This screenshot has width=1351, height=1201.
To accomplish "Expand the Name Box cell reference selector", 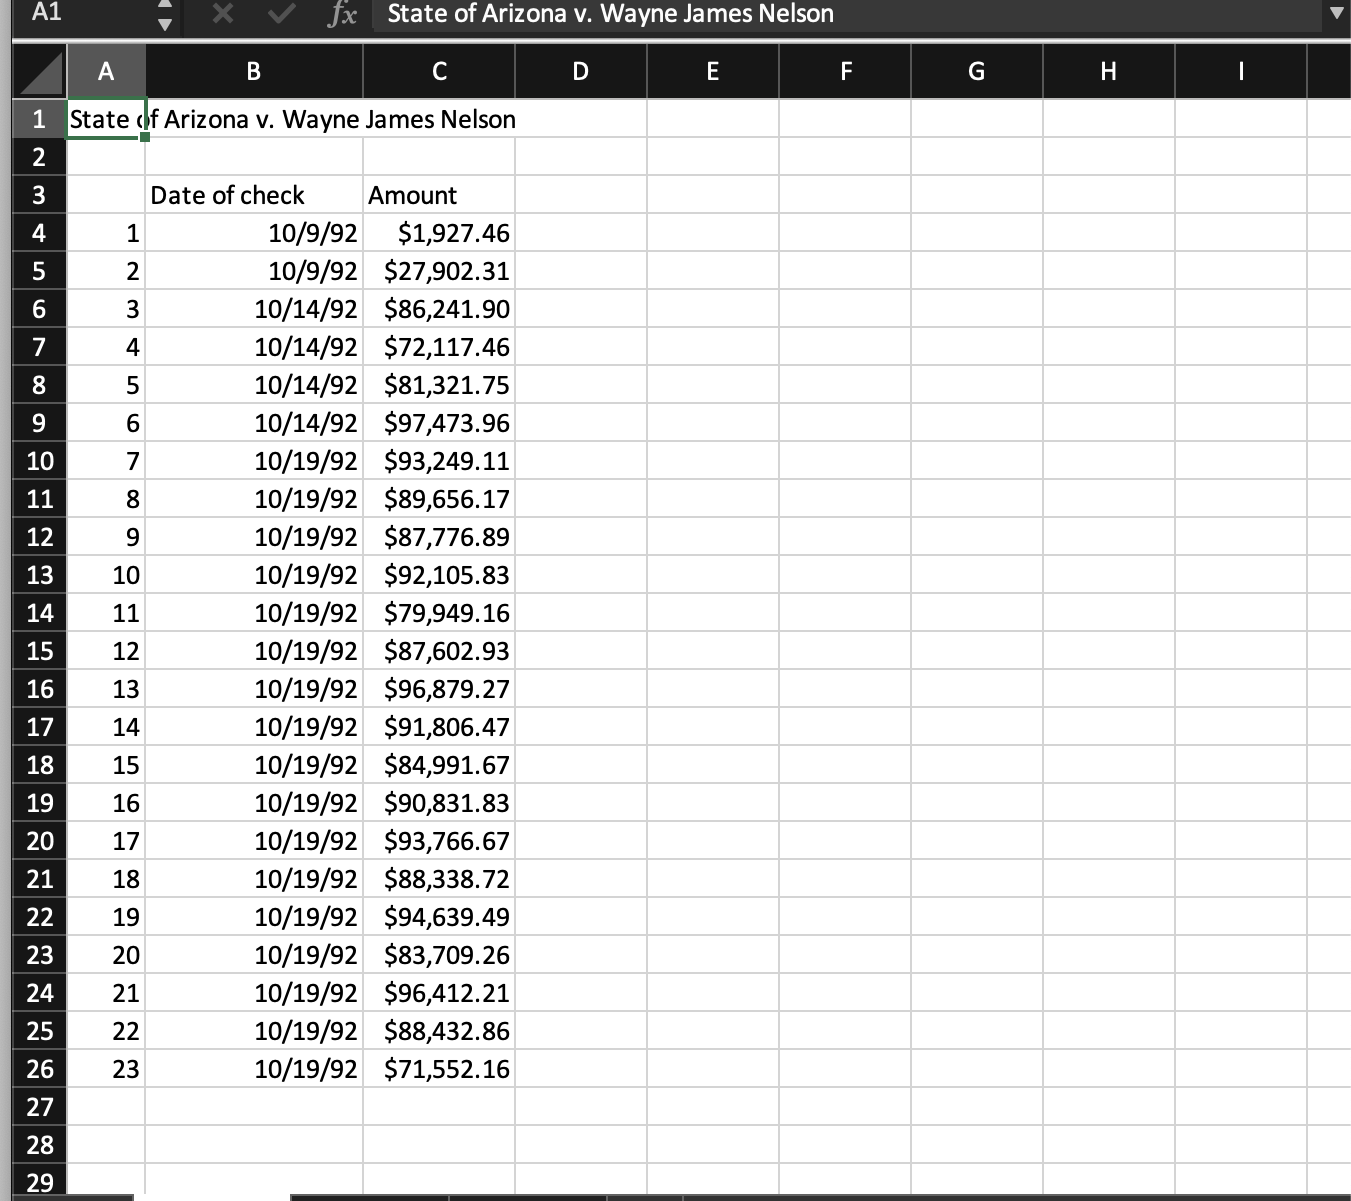I will point(166,14).
